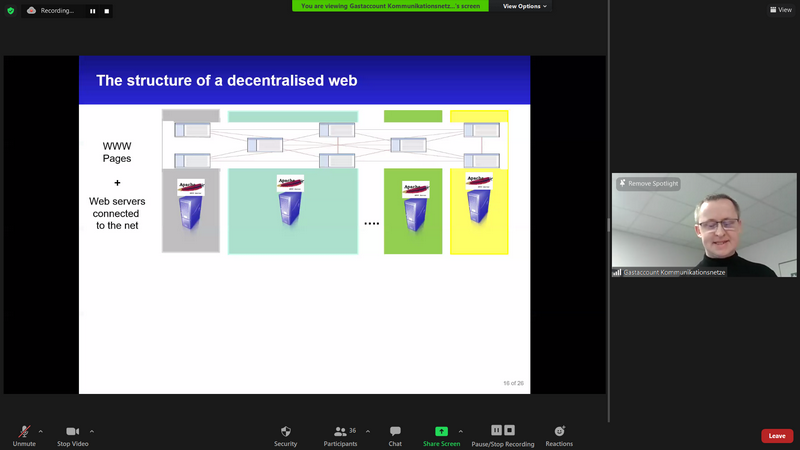
Task: Pause the cloud recording in top bar
Action: point(92,11)
